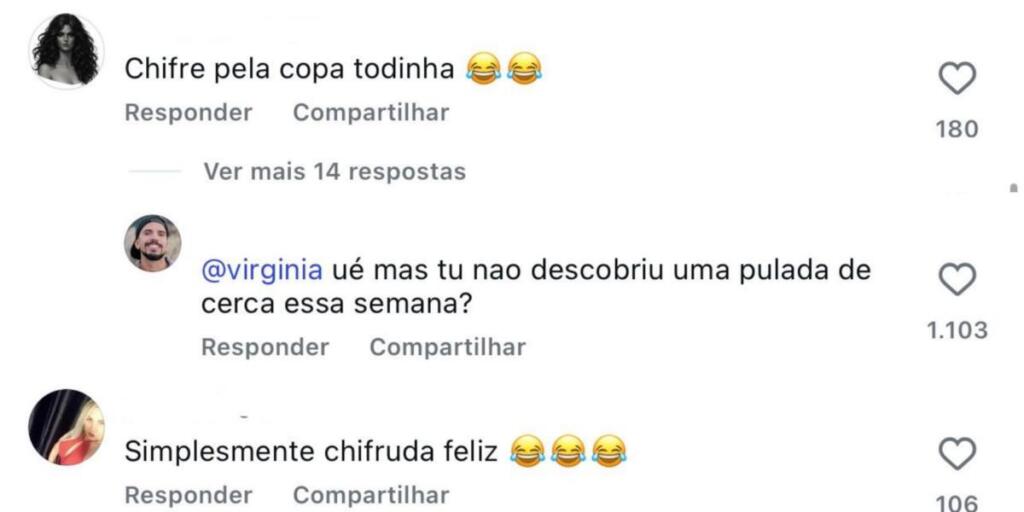Viewport: 1024px width, 512px height.
Task: Click the 180 likes count
Action: (957, 129)
